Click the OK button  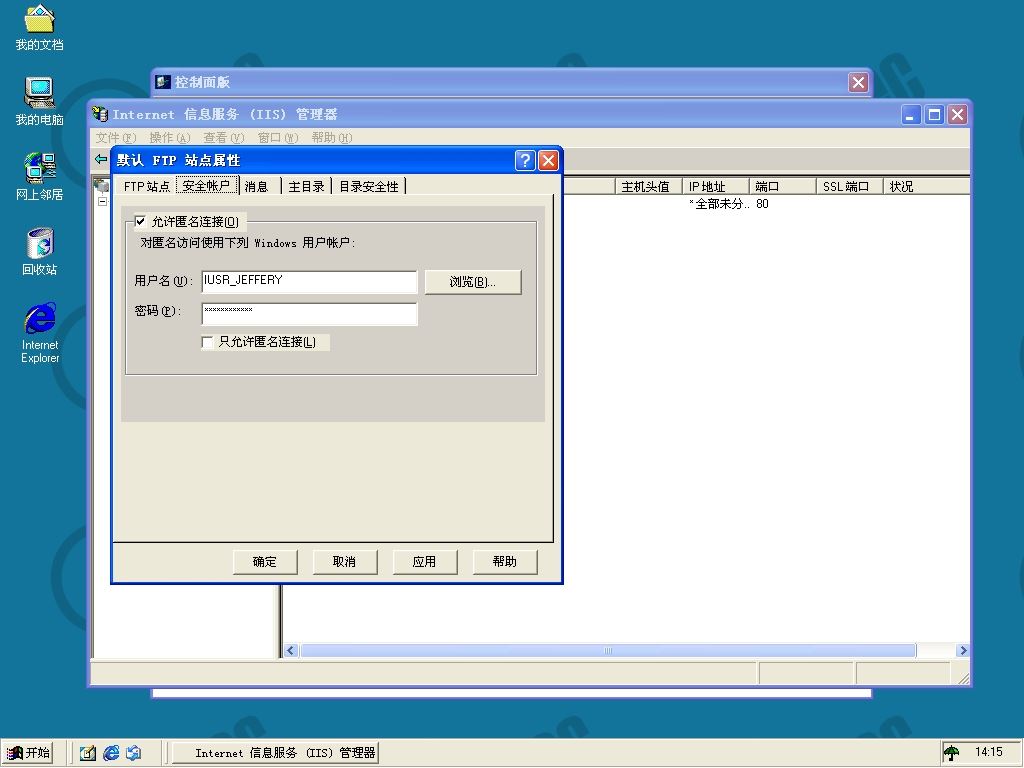pyautogui.click(x=264, y=562)
